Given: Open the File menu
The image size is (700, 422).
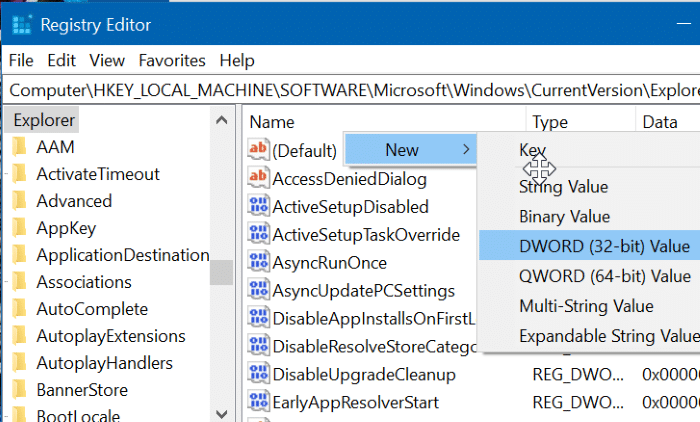Looking at the screenshot, I should 21,60.
